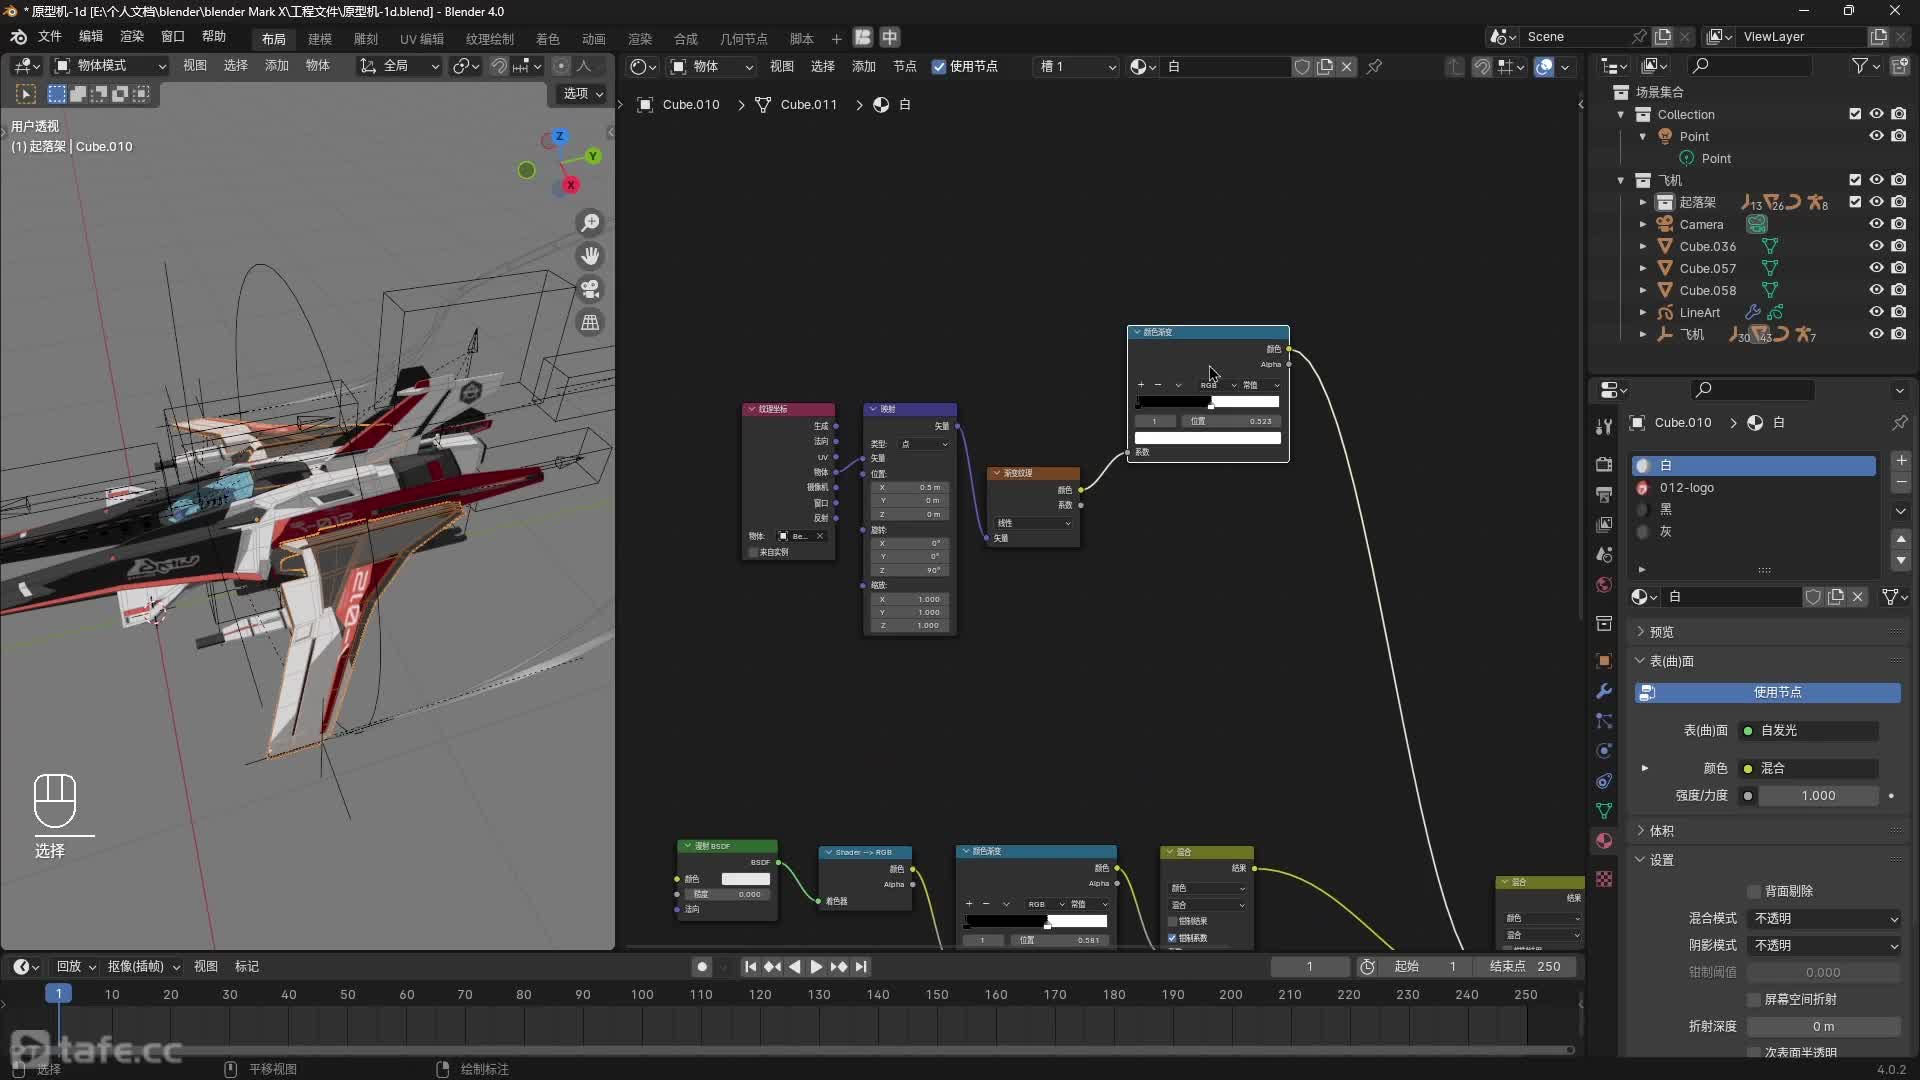1920x1080 pixels.
Task: Expand the 起落架 collection in outliner
Action: click(x=1642, y=202)
